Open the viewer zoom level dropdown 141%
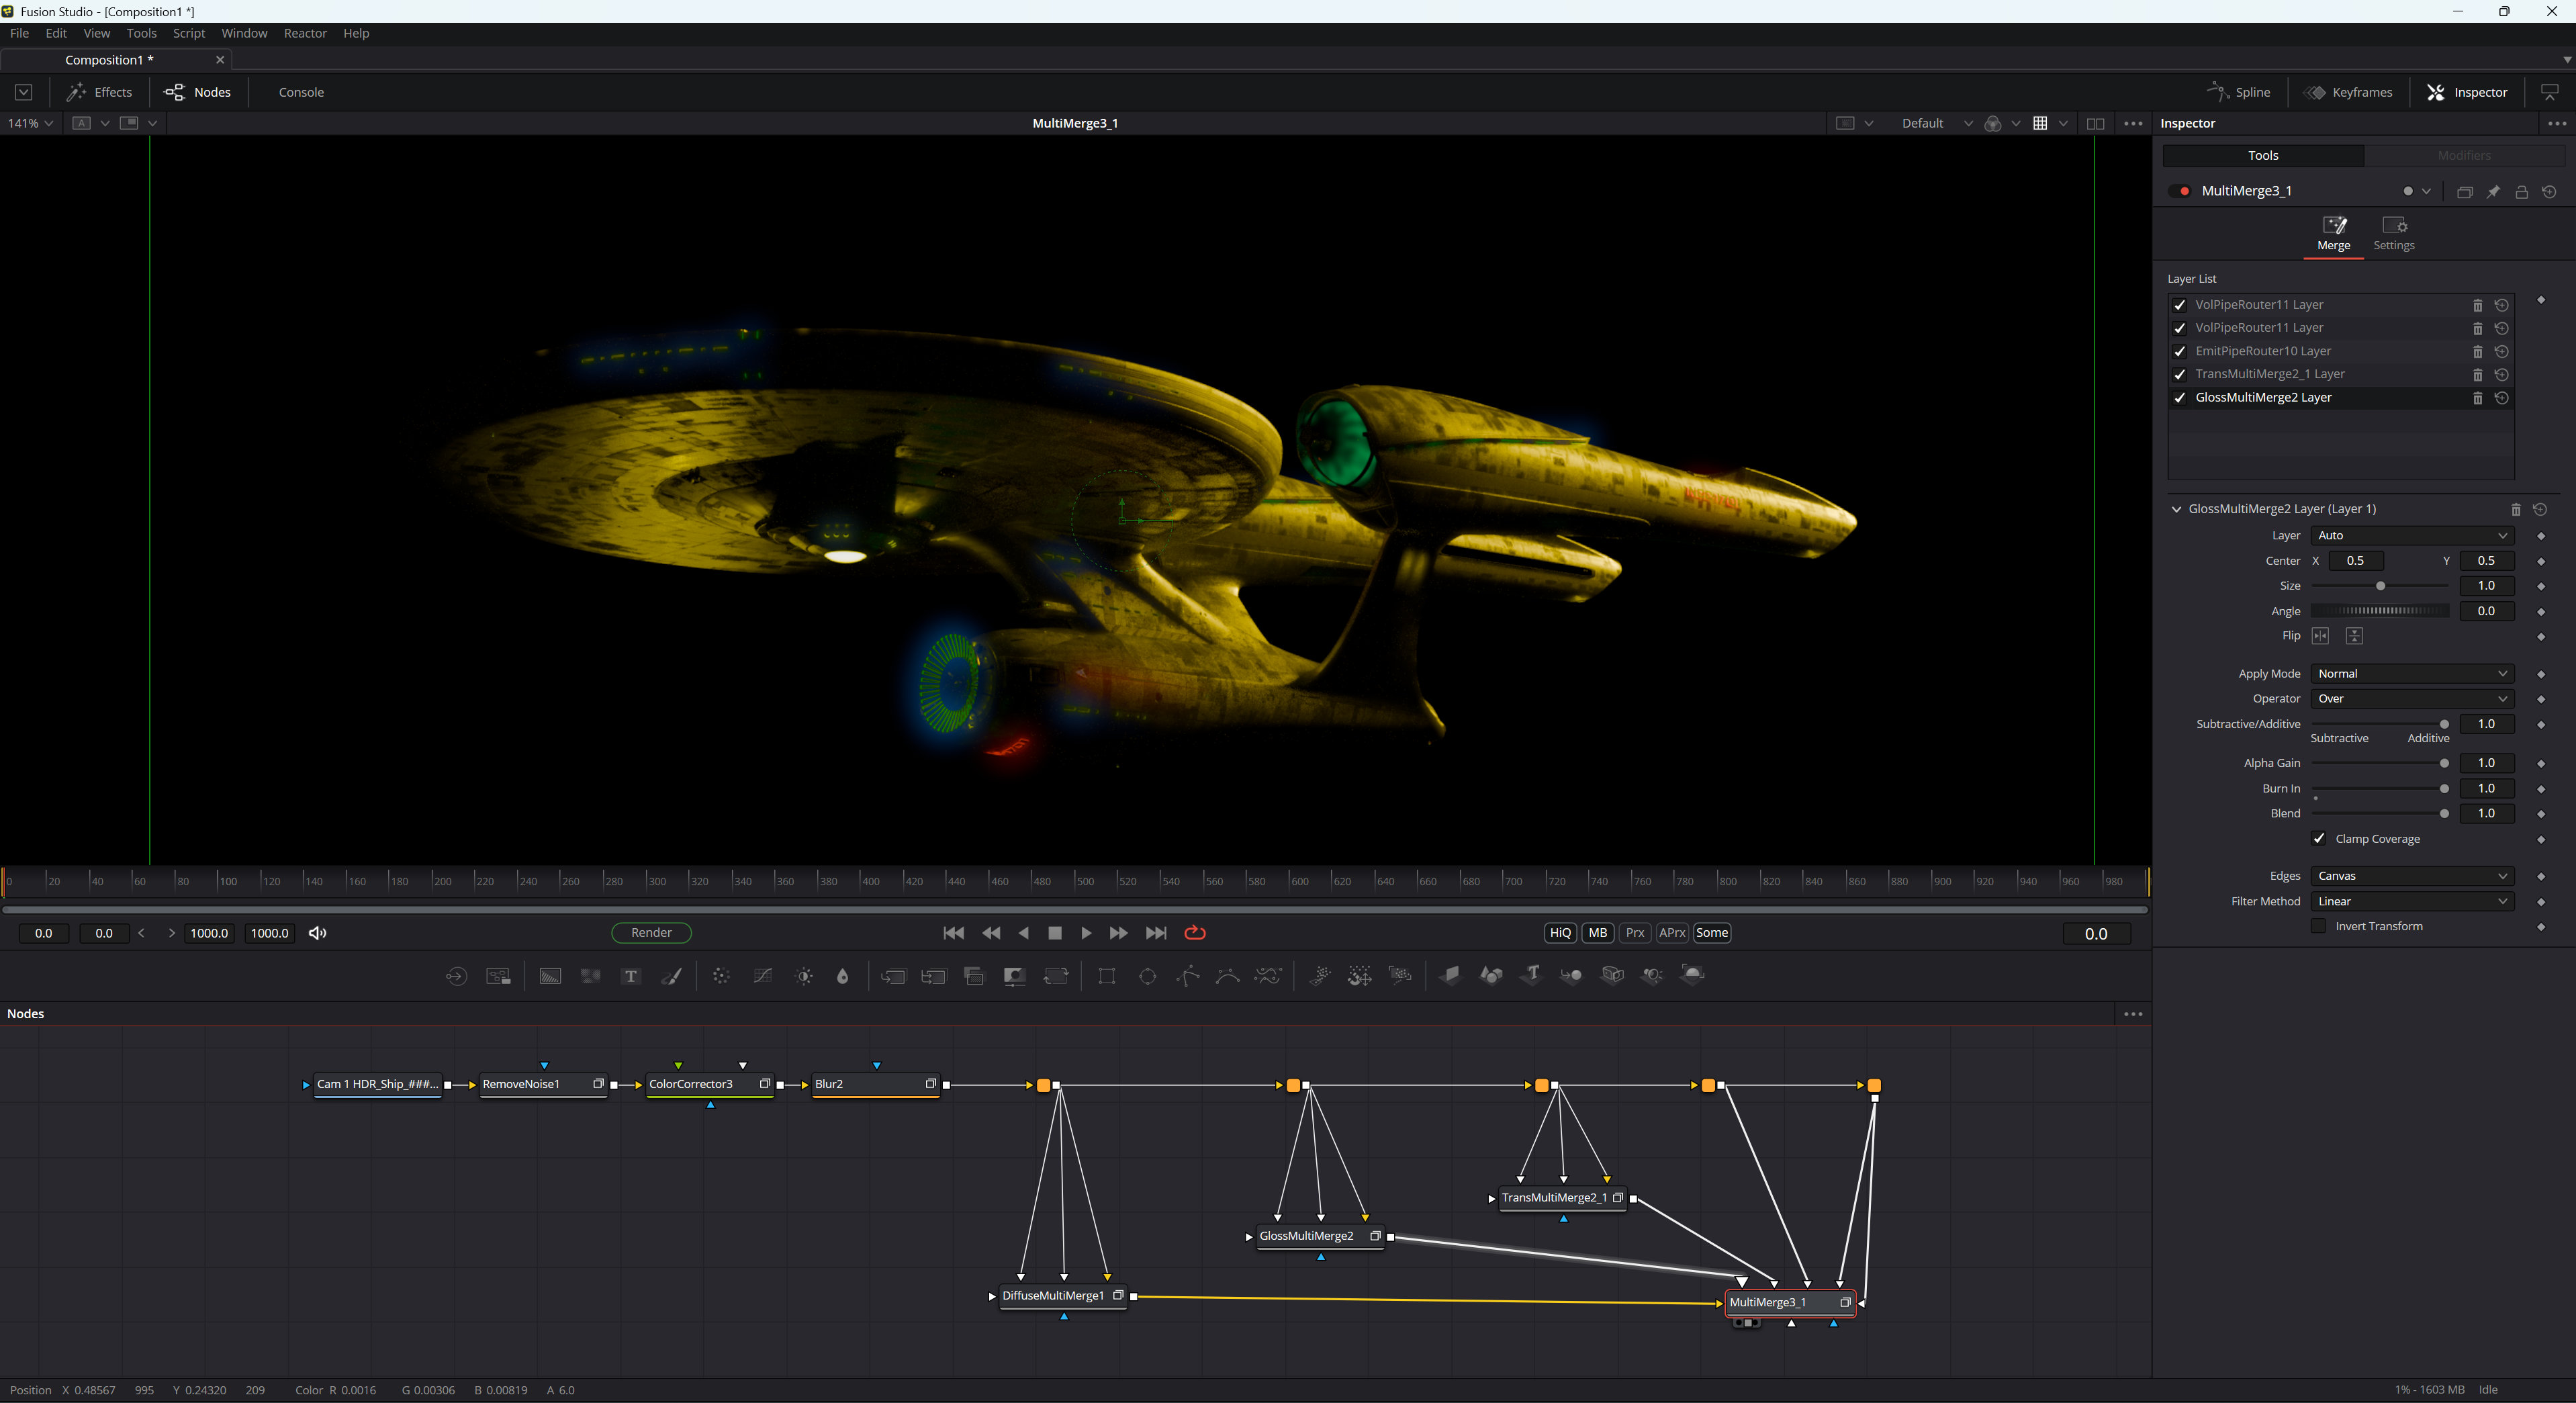2576x1403 pixels. click(x=30, y=123)
